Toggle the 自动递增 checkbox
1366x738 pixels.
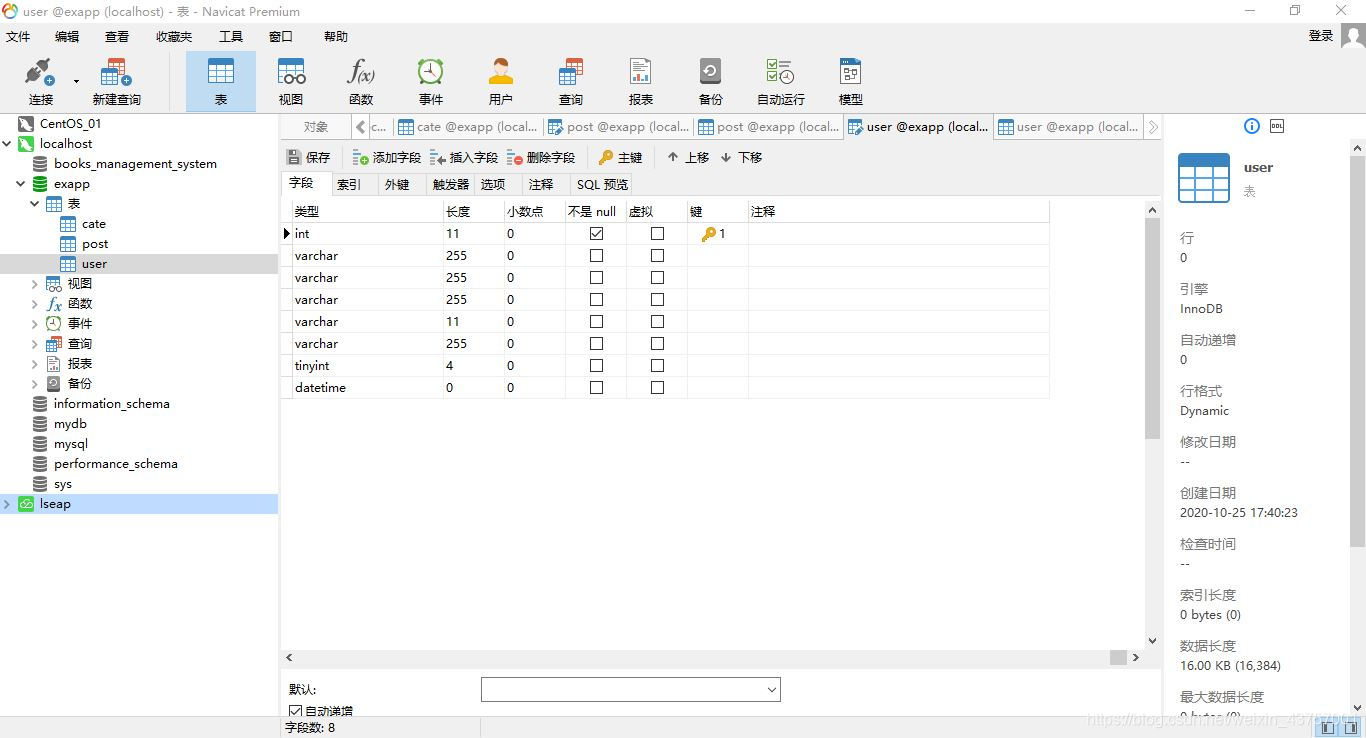(295, 711)
